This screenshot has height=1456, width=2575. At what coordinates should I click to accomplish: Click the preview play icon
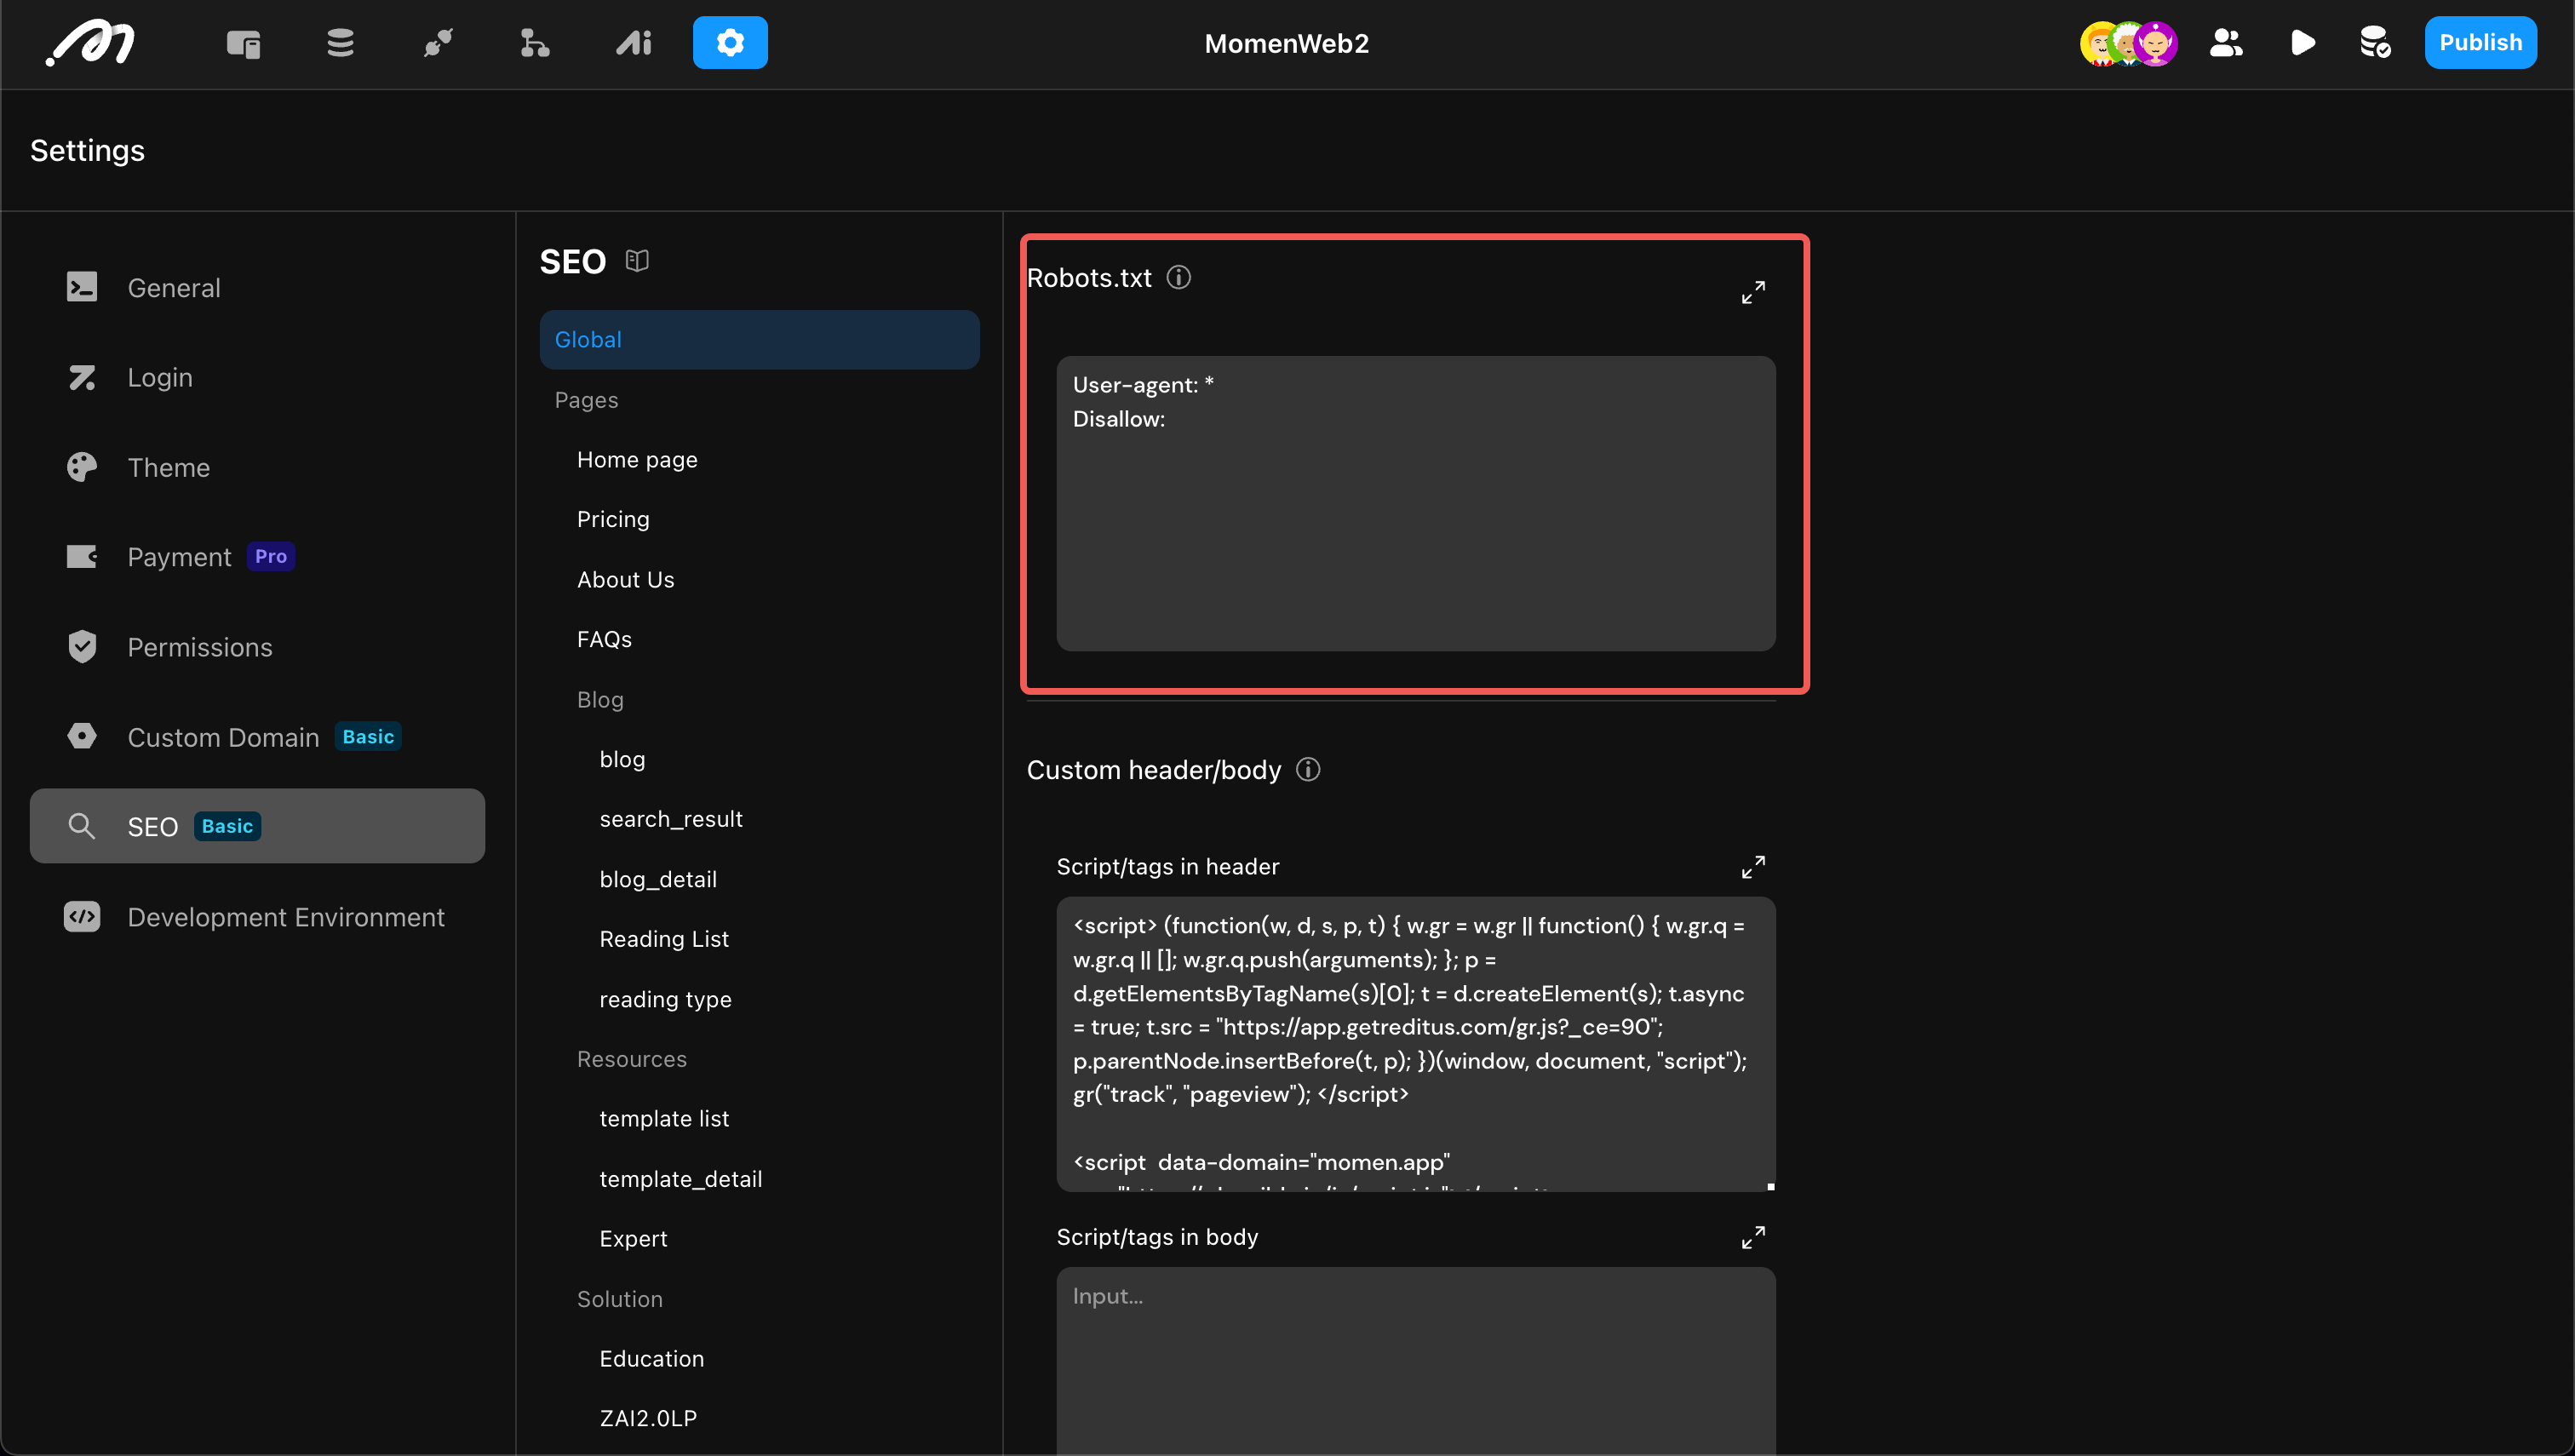coord(2303,43)
